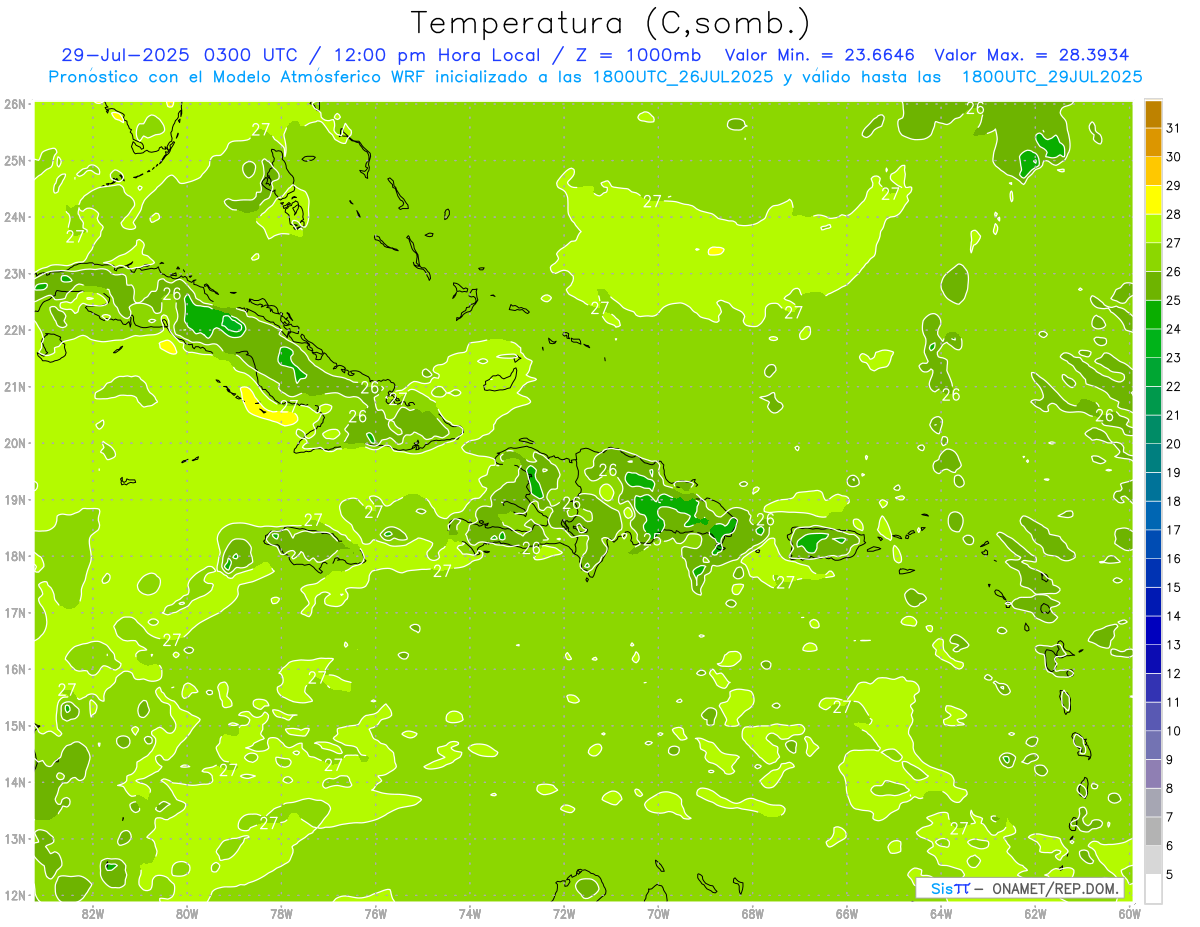Viewport: 1200px width, 927px height.
Task: Click the title 'Temperatura (C,somb.)'
Action: [x=610, y=22]
